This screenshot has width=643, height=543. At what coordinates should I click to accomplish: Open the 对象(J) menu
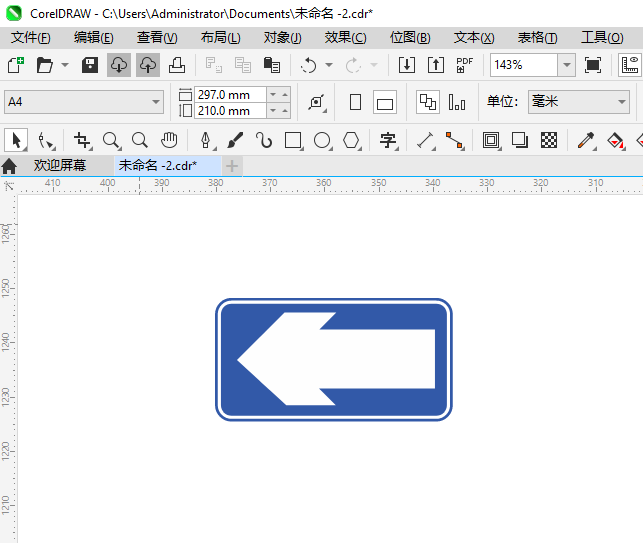(x=283, y=38)
